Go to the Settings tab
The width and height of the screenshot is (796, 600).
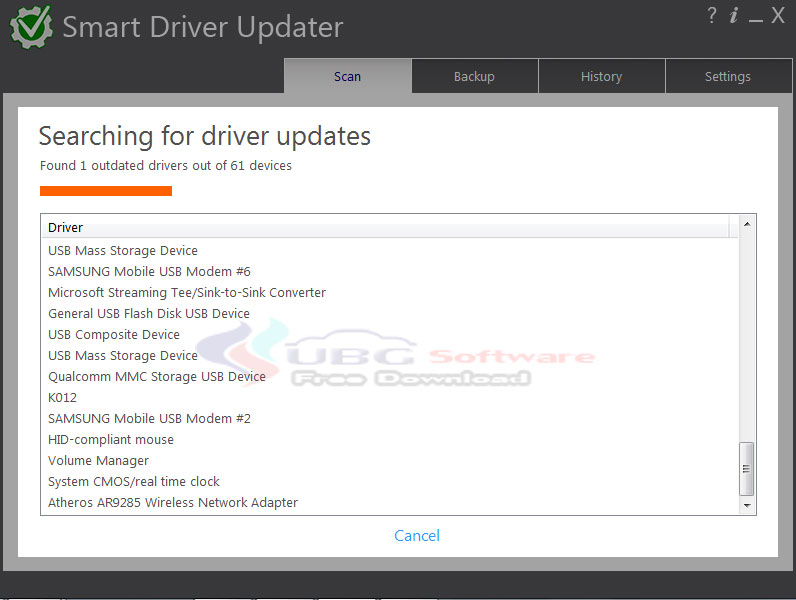pos(728,76)
